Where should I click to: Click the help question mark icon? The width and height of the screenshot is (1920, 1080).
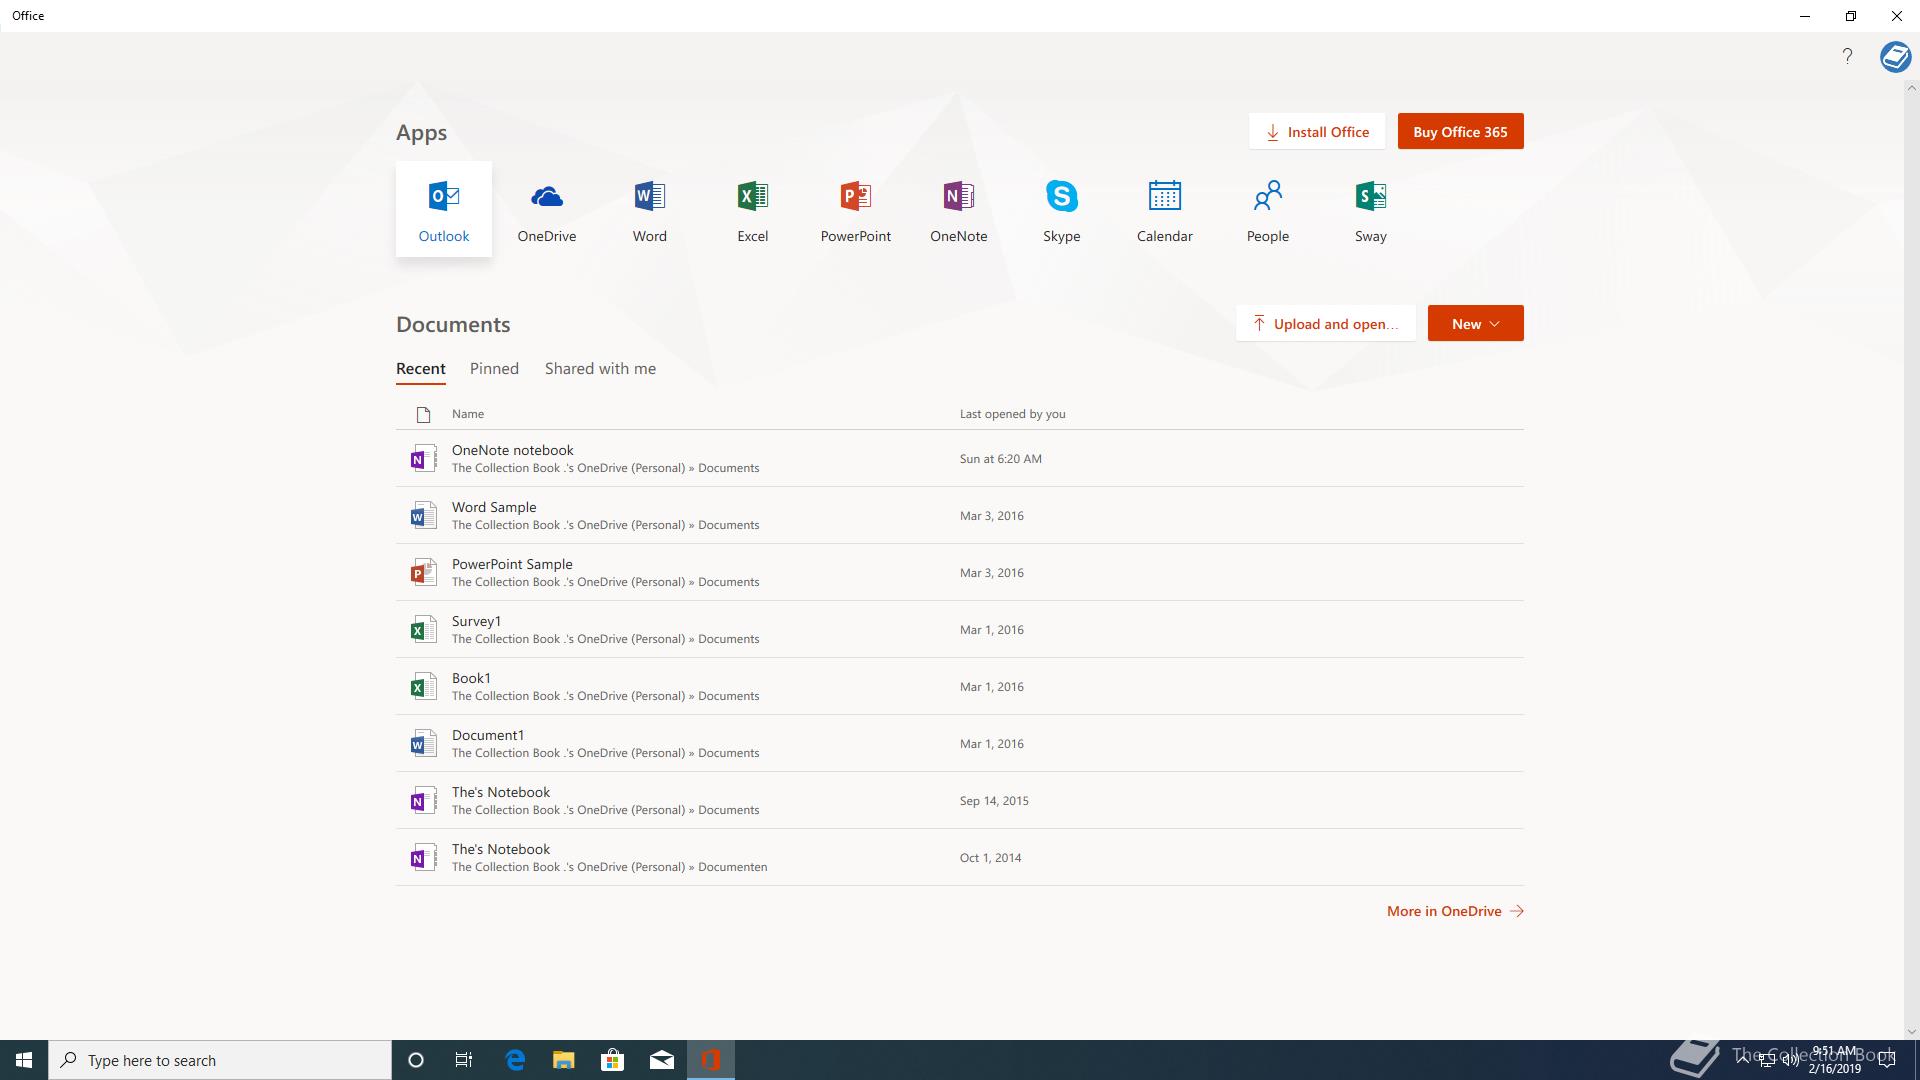click(x=1847, y=56)
